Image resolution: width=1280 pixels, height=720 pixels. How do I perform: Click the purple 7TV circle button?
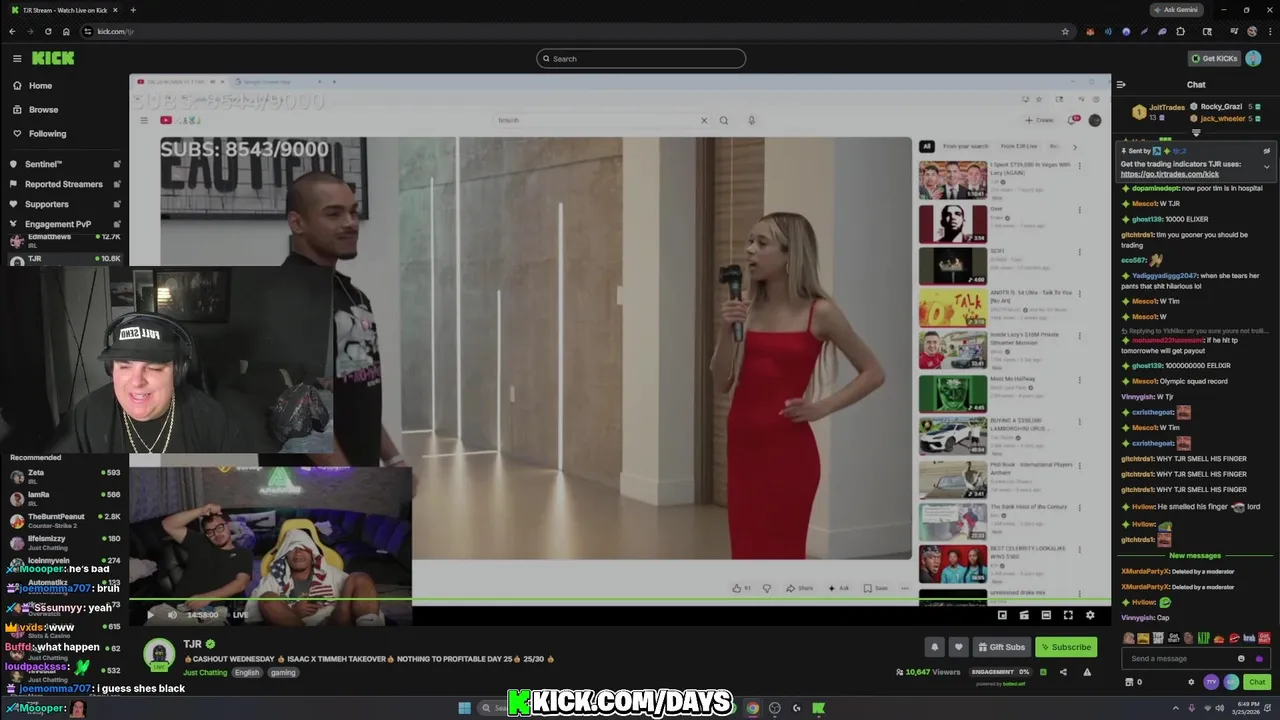[1211, 682]
